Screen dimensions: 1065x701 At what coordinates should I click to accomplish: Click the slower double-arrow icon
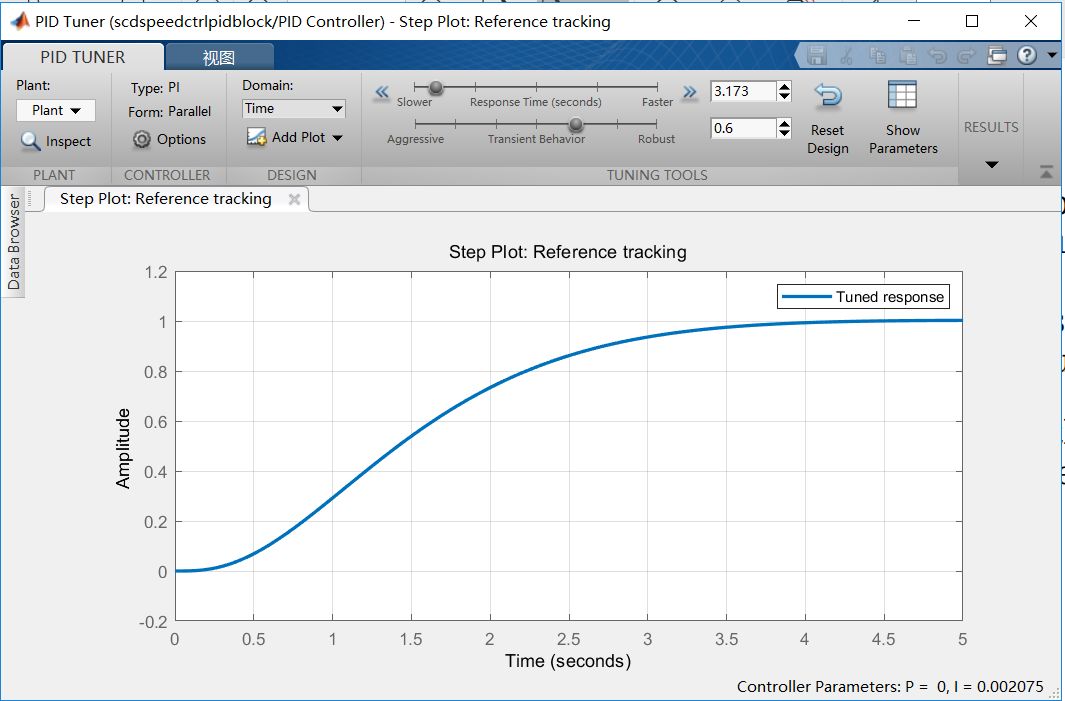[x=382, y=92]
